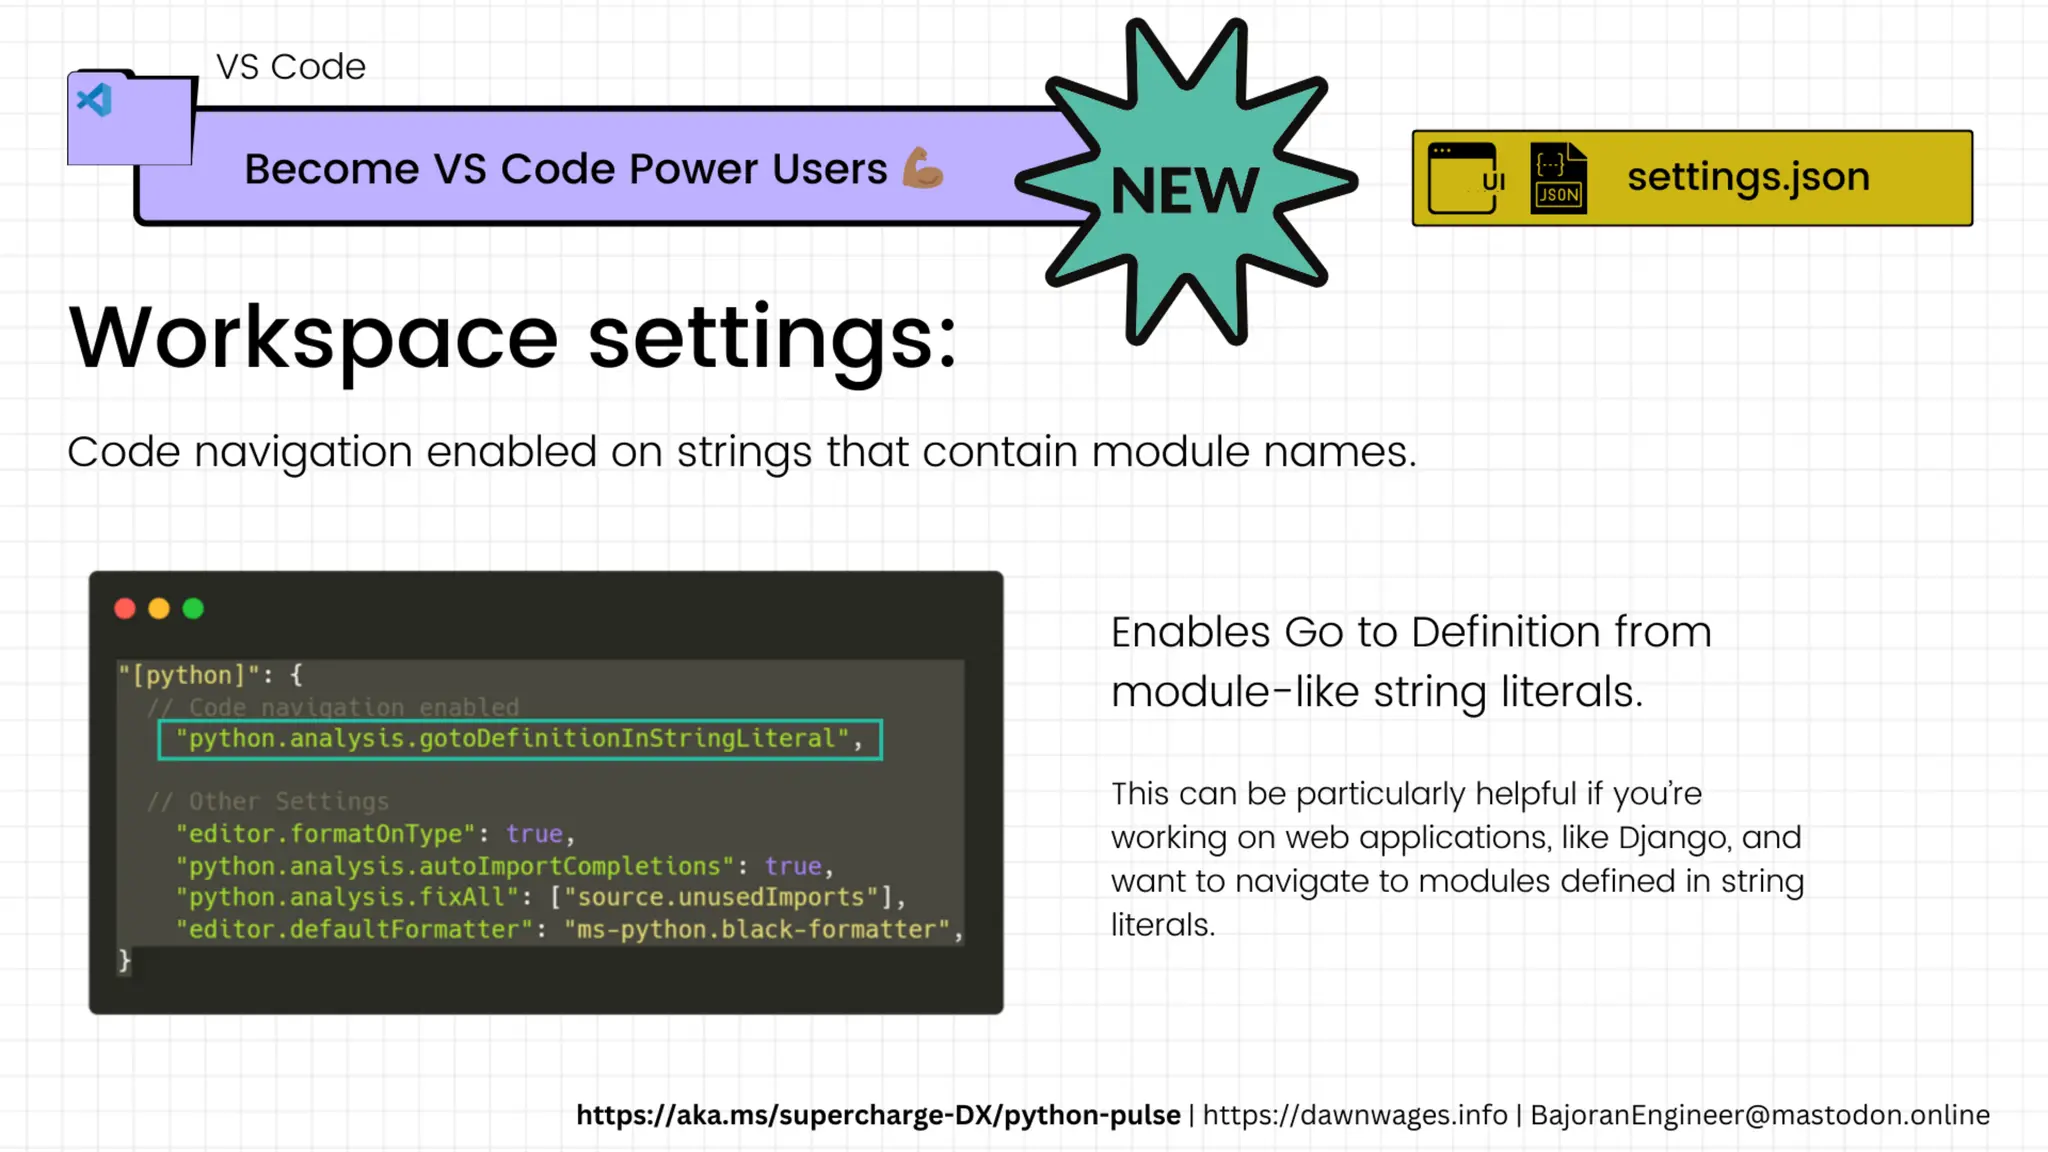Click the BajoranEngineer@mastodon.online handle

point(1760,1115)
